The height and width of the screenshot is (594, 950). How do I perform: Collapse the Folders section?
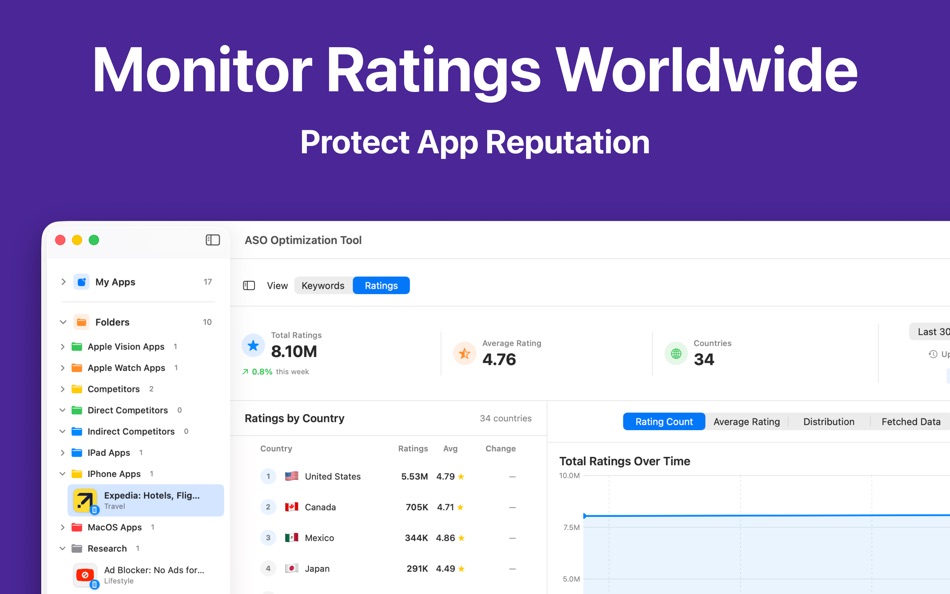63,322
